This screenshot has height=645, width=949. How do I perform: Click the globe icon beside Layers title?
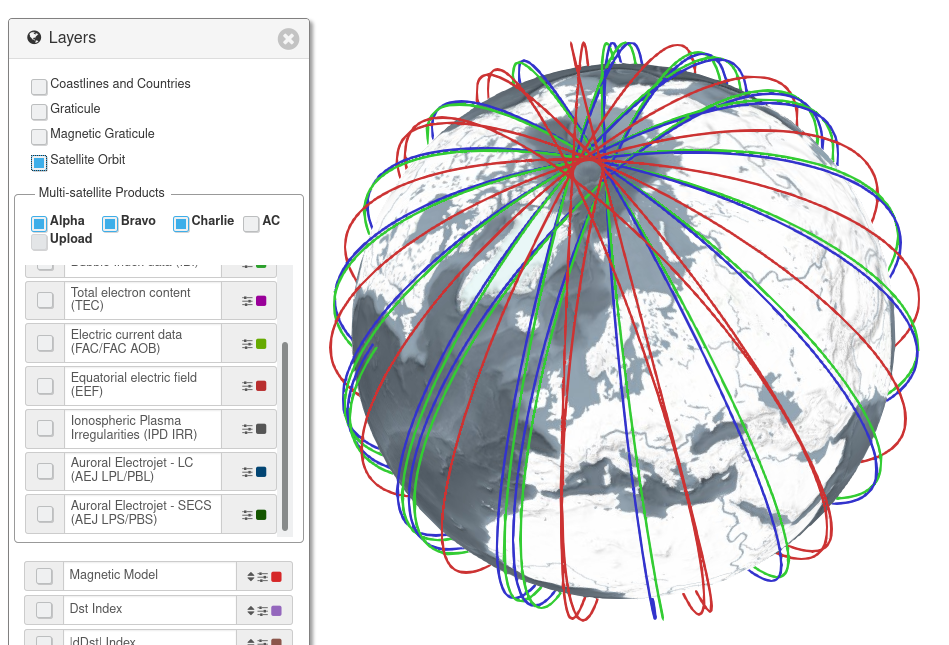(33, 36)
